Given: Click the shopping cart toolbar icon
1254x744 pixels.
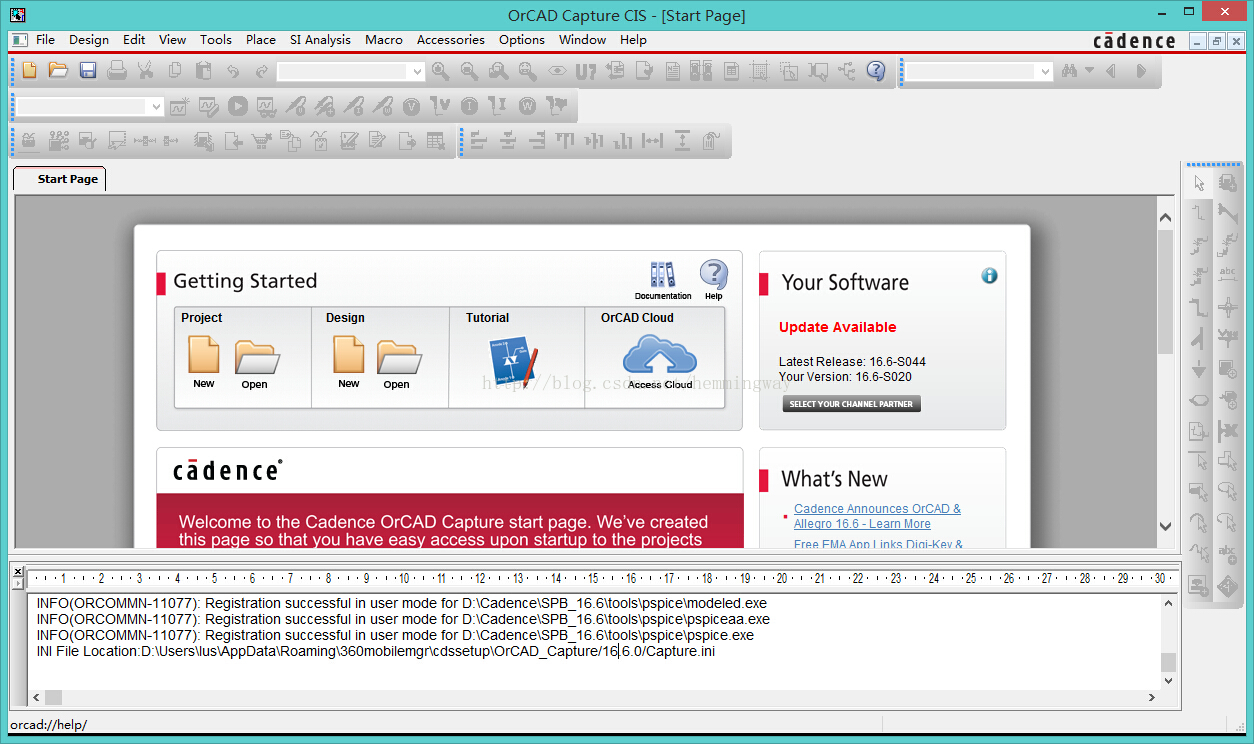Looking at the screenshot, I should click(x=262, y=141).
